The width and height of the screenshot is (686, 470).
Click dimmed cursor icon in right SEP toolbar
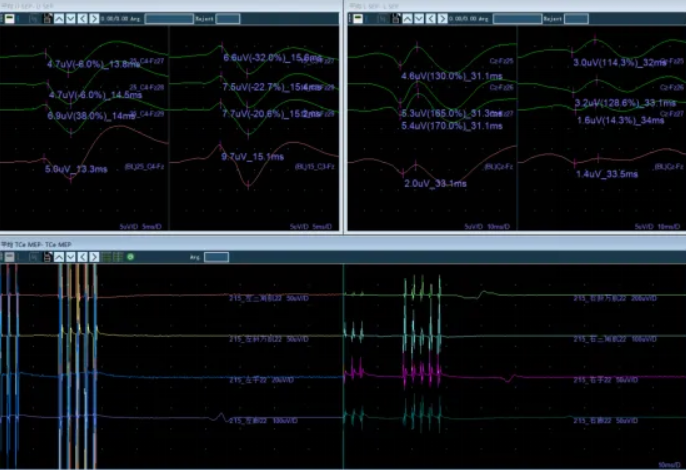382,18
